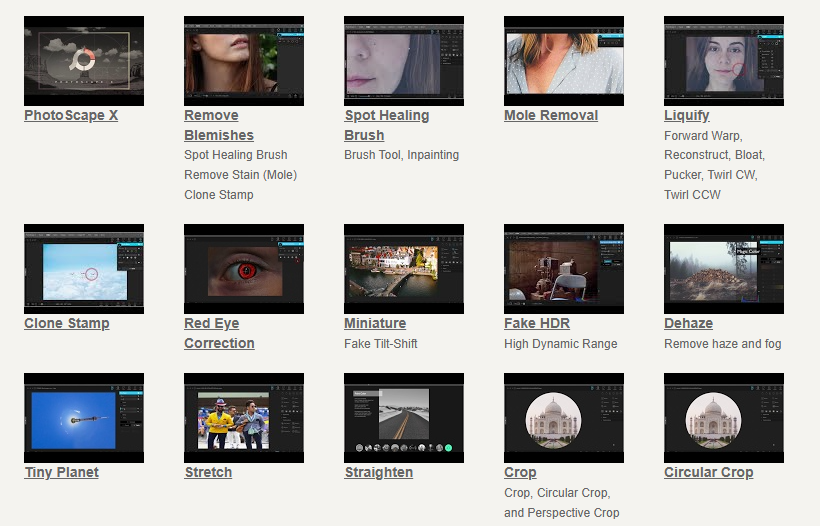
Task: Follow the Crop text link
Action: (520, 473)
